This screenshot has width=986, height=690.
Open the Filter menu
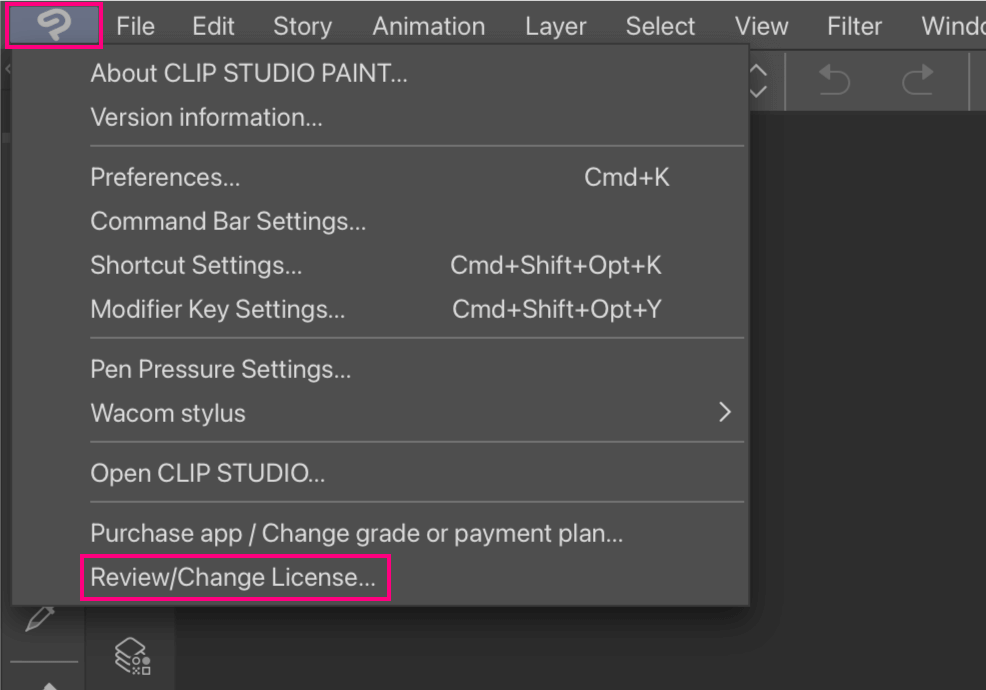(x=854, y=26)
